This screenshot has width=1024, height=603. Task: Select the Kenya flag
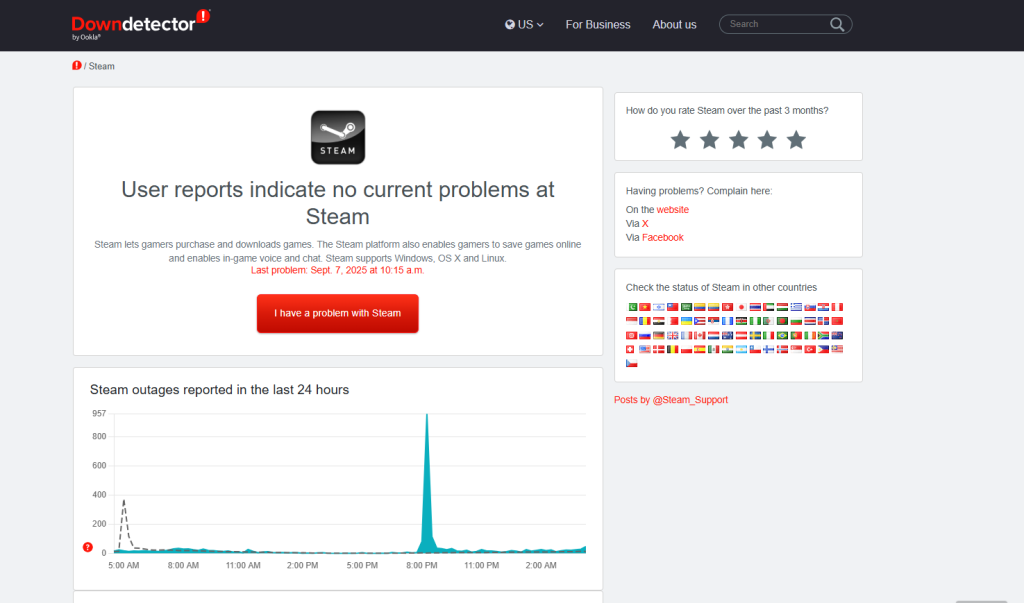741,321
